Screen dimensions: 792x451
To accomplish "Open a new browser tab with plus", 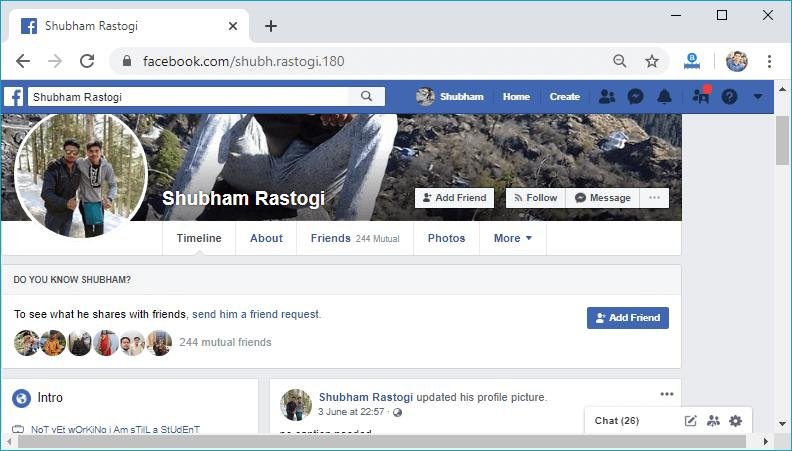I will [271, 26].
